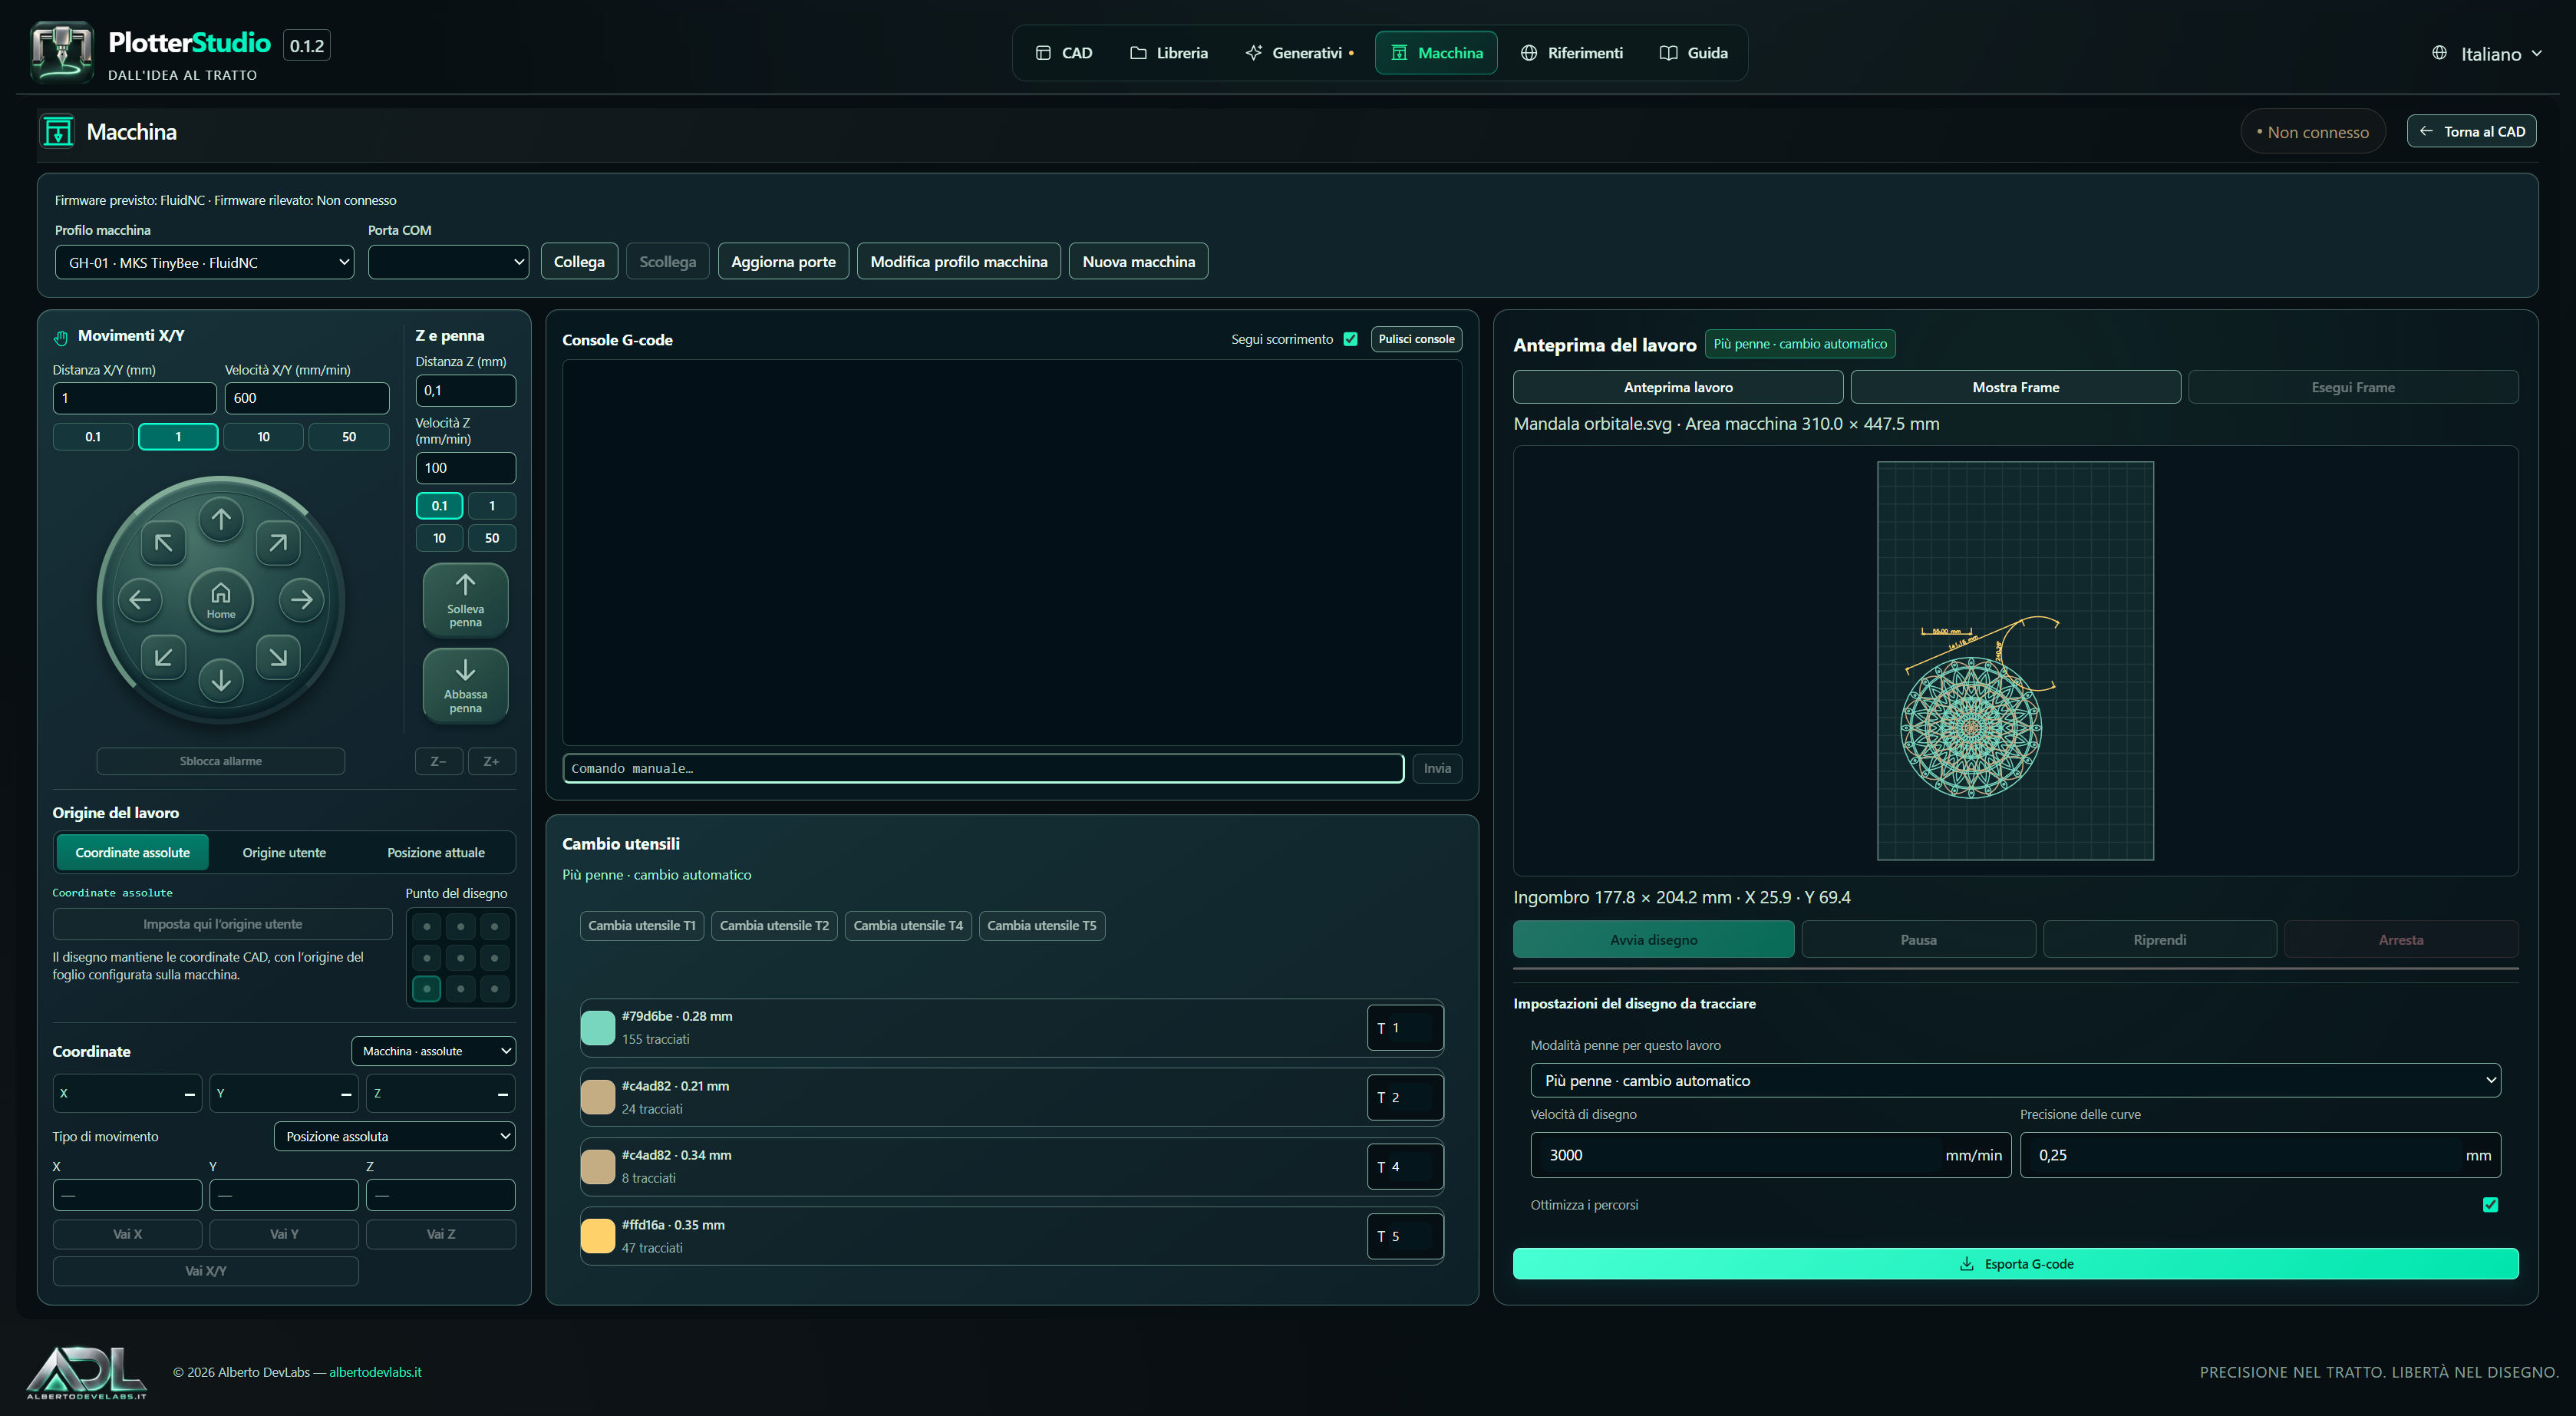Click the Velocità di disegno field
Image resolution: width=2576 pixels, height=1416 pixels.
click(x=1770, y=1155)
